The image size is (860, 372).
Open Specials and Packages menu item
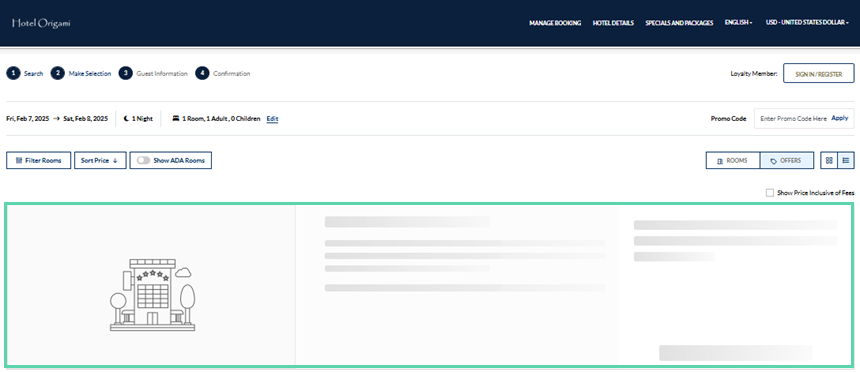[x=679, y=23]
